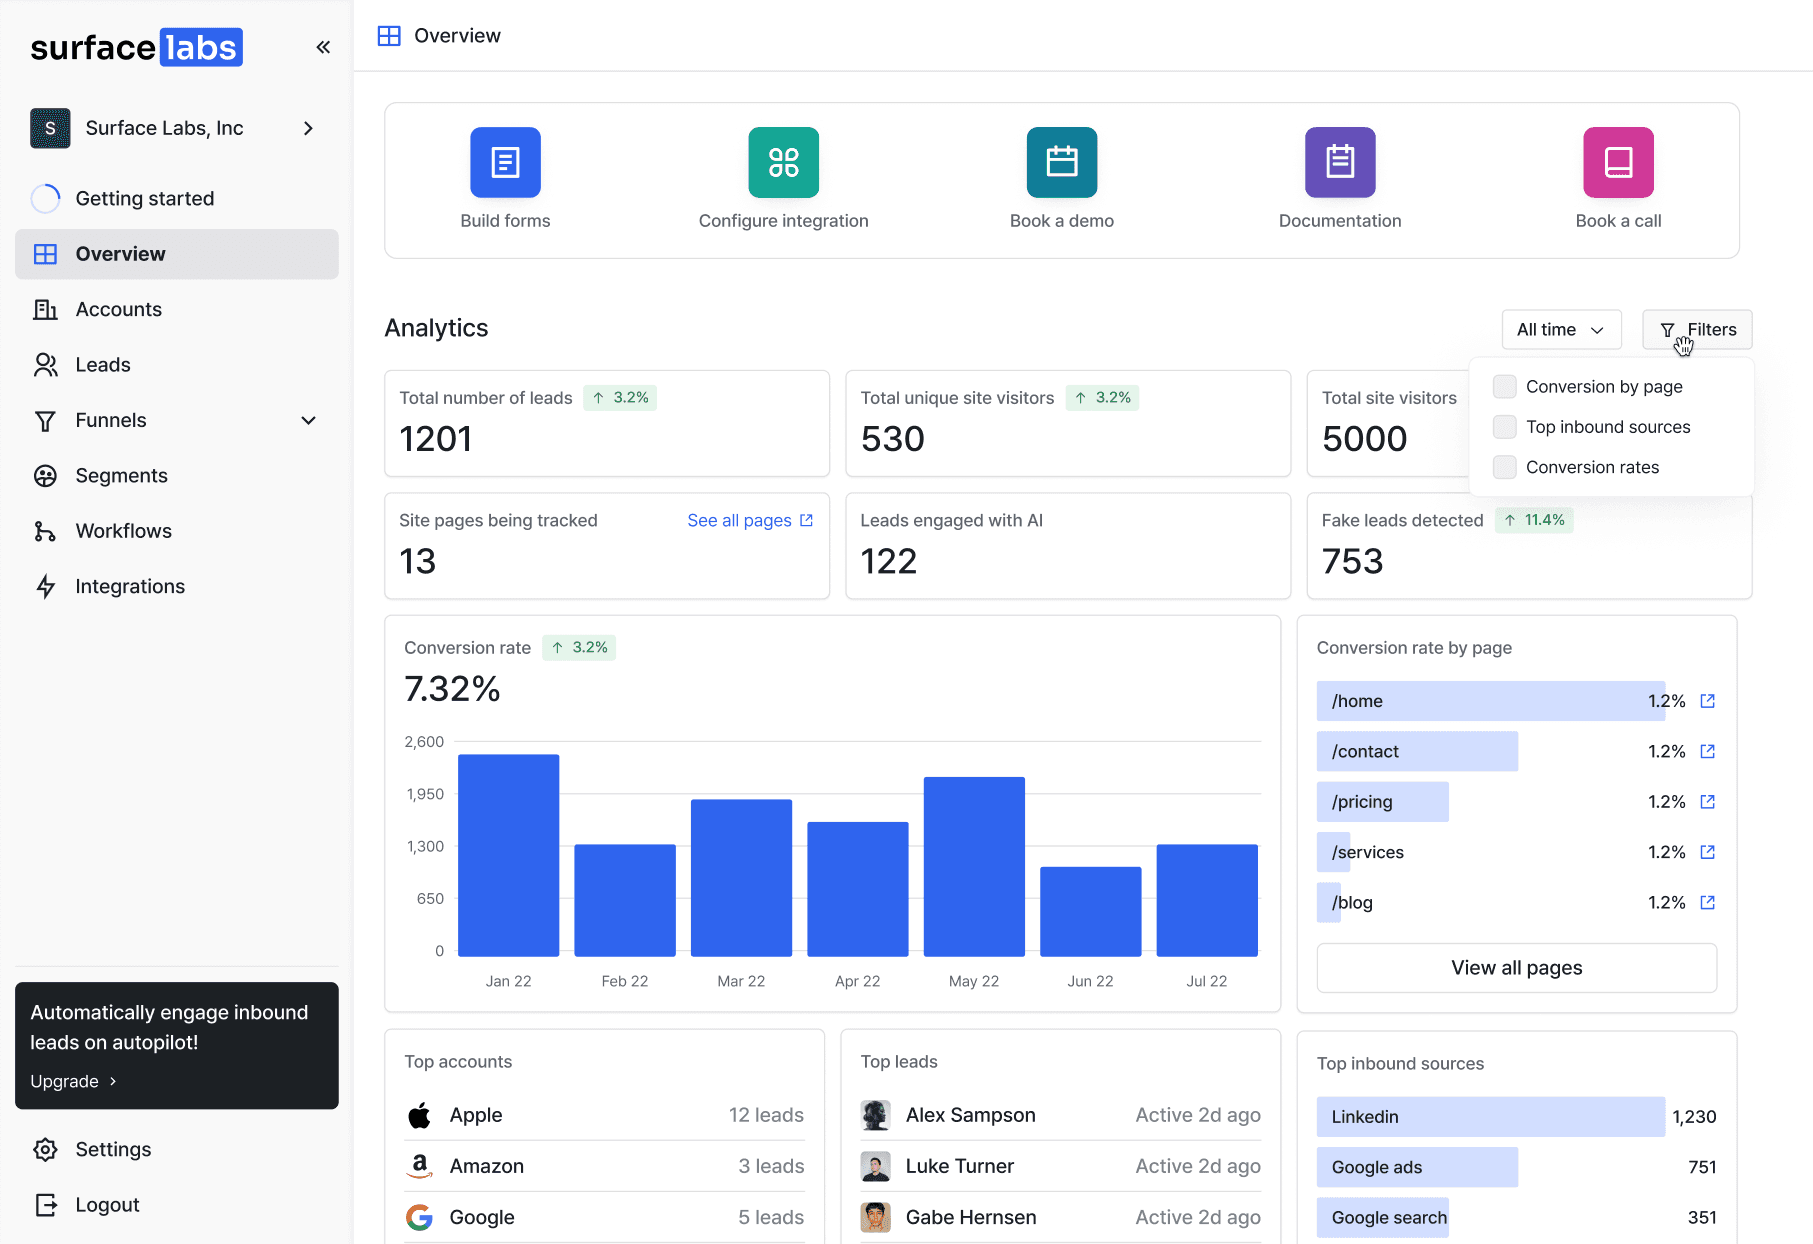Viewport: 1813px width, 1244px height.
Task: Click the Fake leads detected 11.4% badge
Action: click(1534, 520)
